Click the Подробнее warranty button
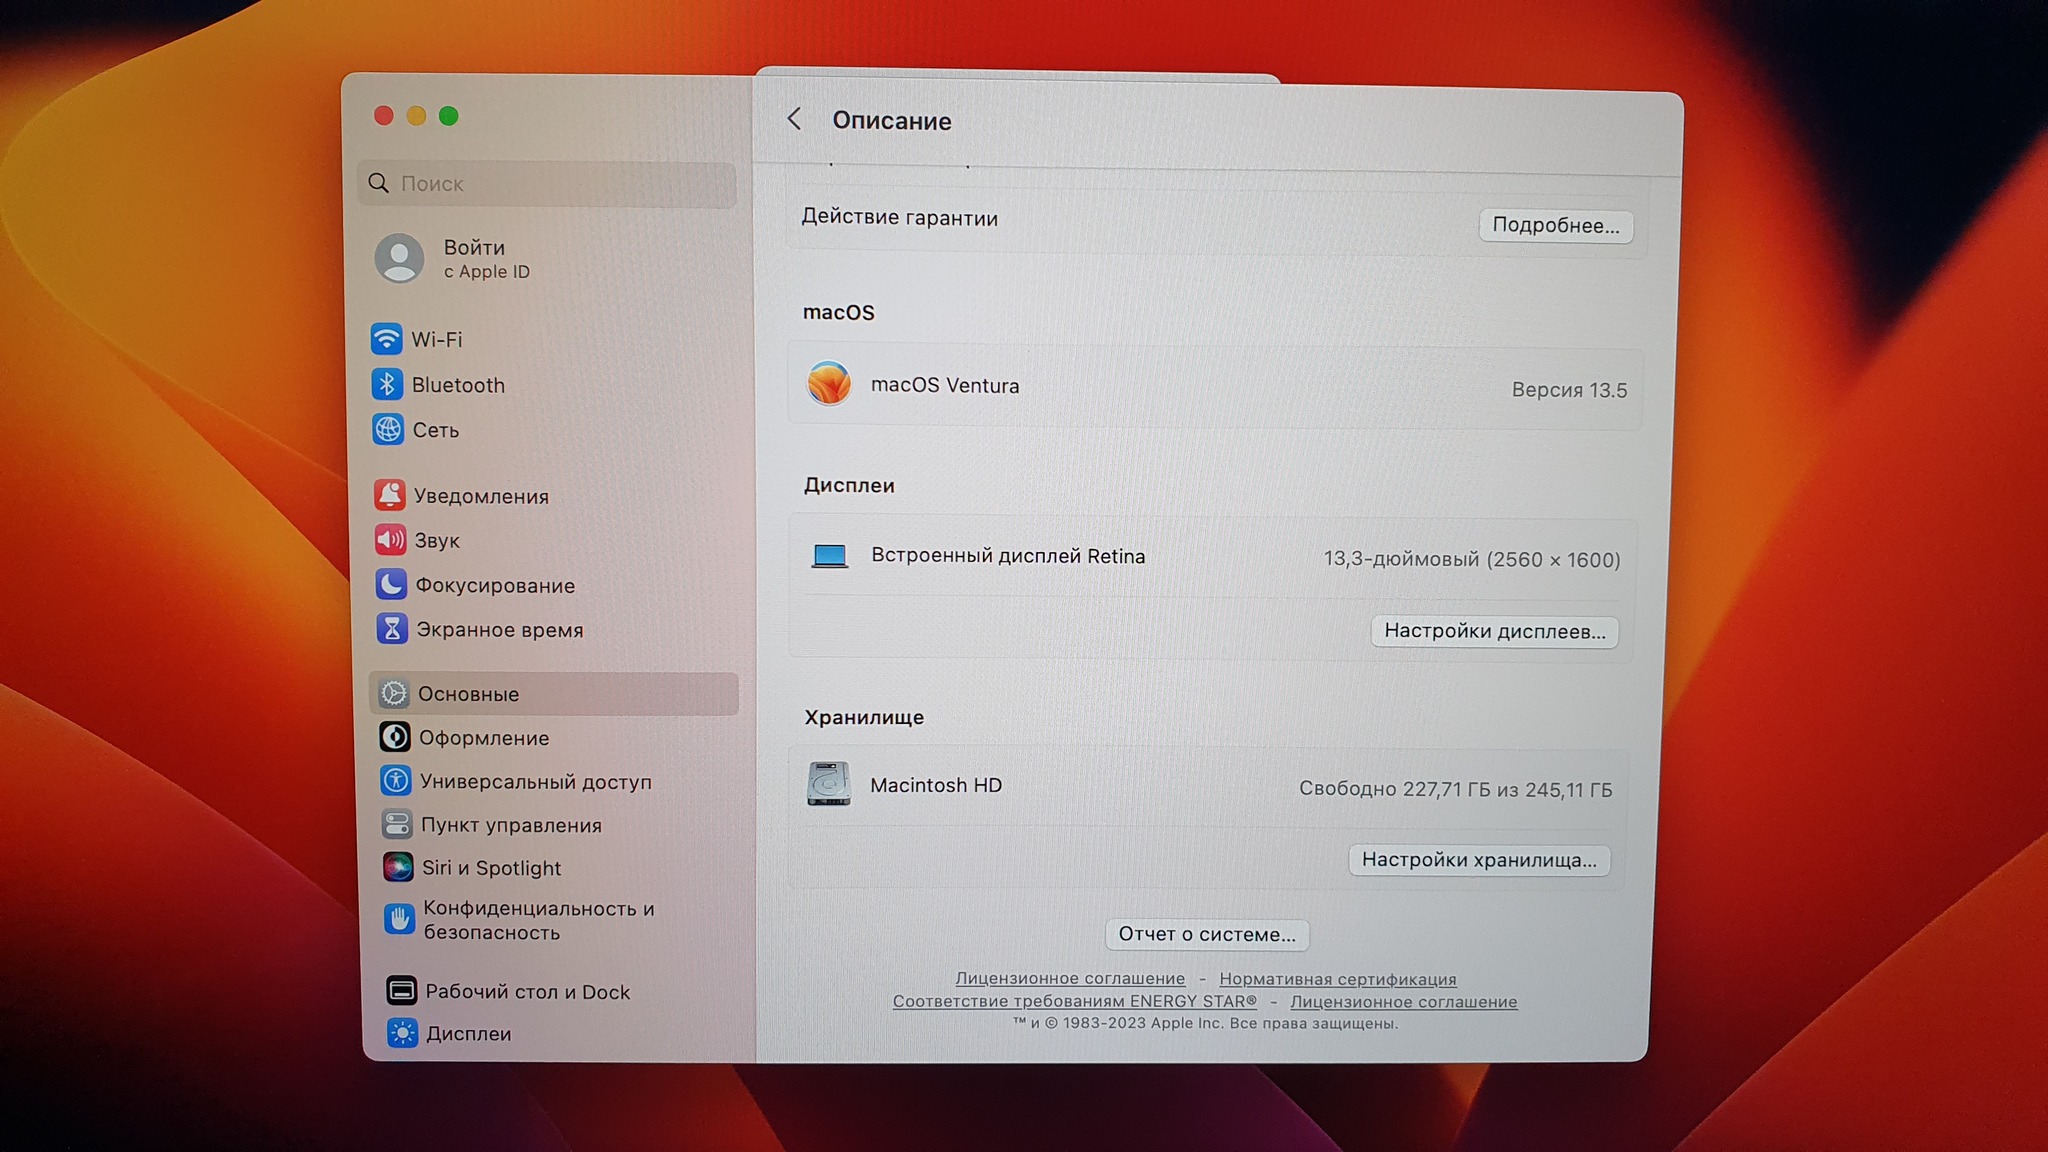Screen dimensions: 2048x1152 (1555, 225)
